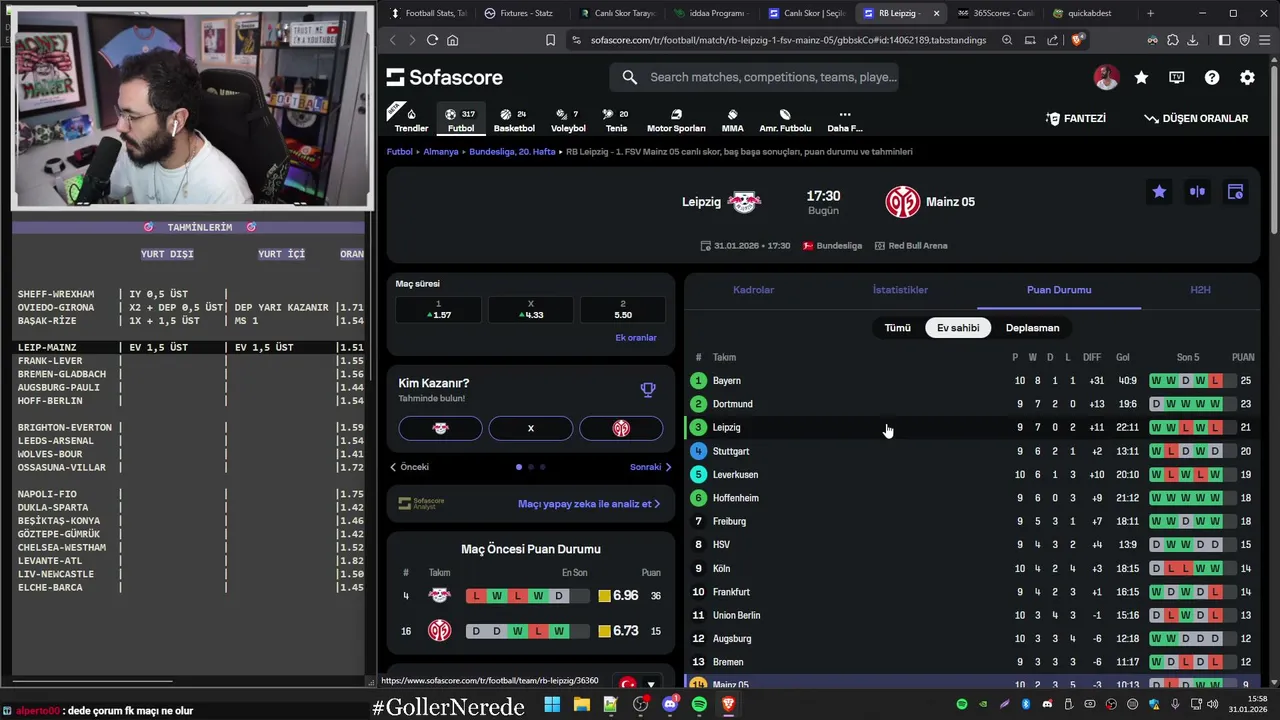This screenshot has height=720, width=1280.
Task: Select the X odds 4.33 box
Action: [x=530, y=309]
